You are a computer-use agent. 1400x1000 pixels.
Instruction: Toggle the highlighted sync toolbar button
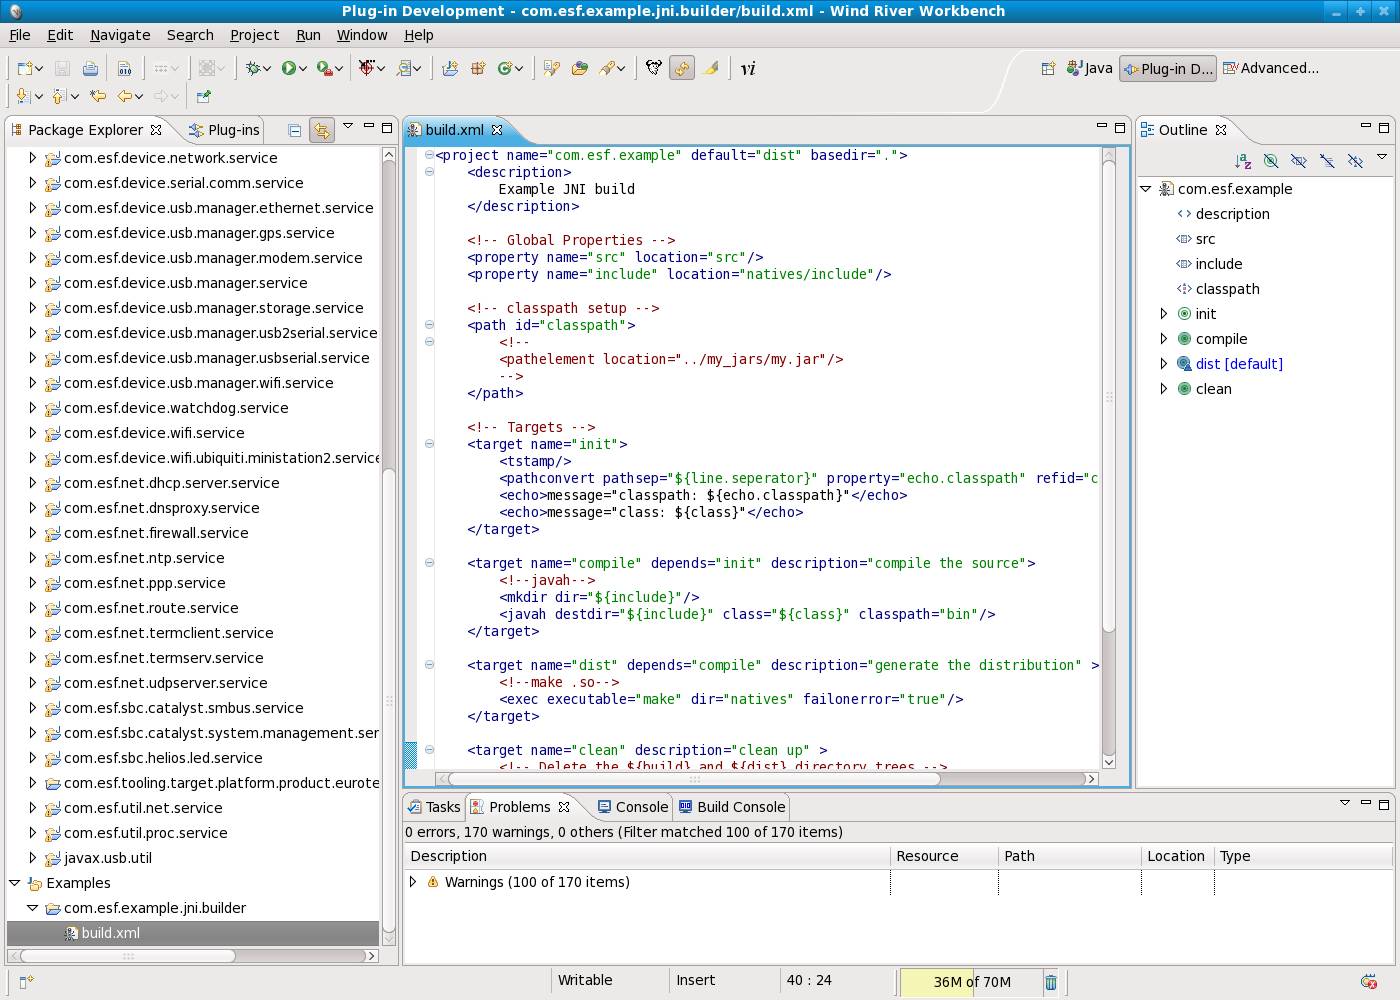[682, 68]
